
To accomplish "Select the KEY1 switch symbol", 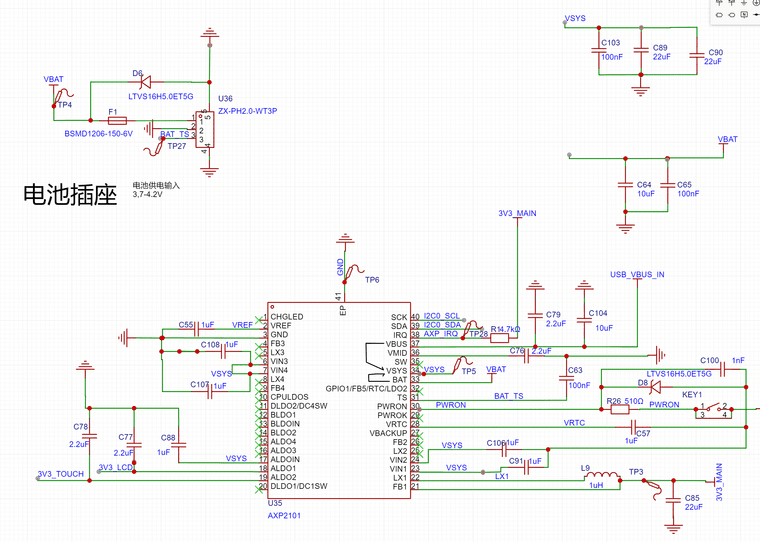I will 713,410.
